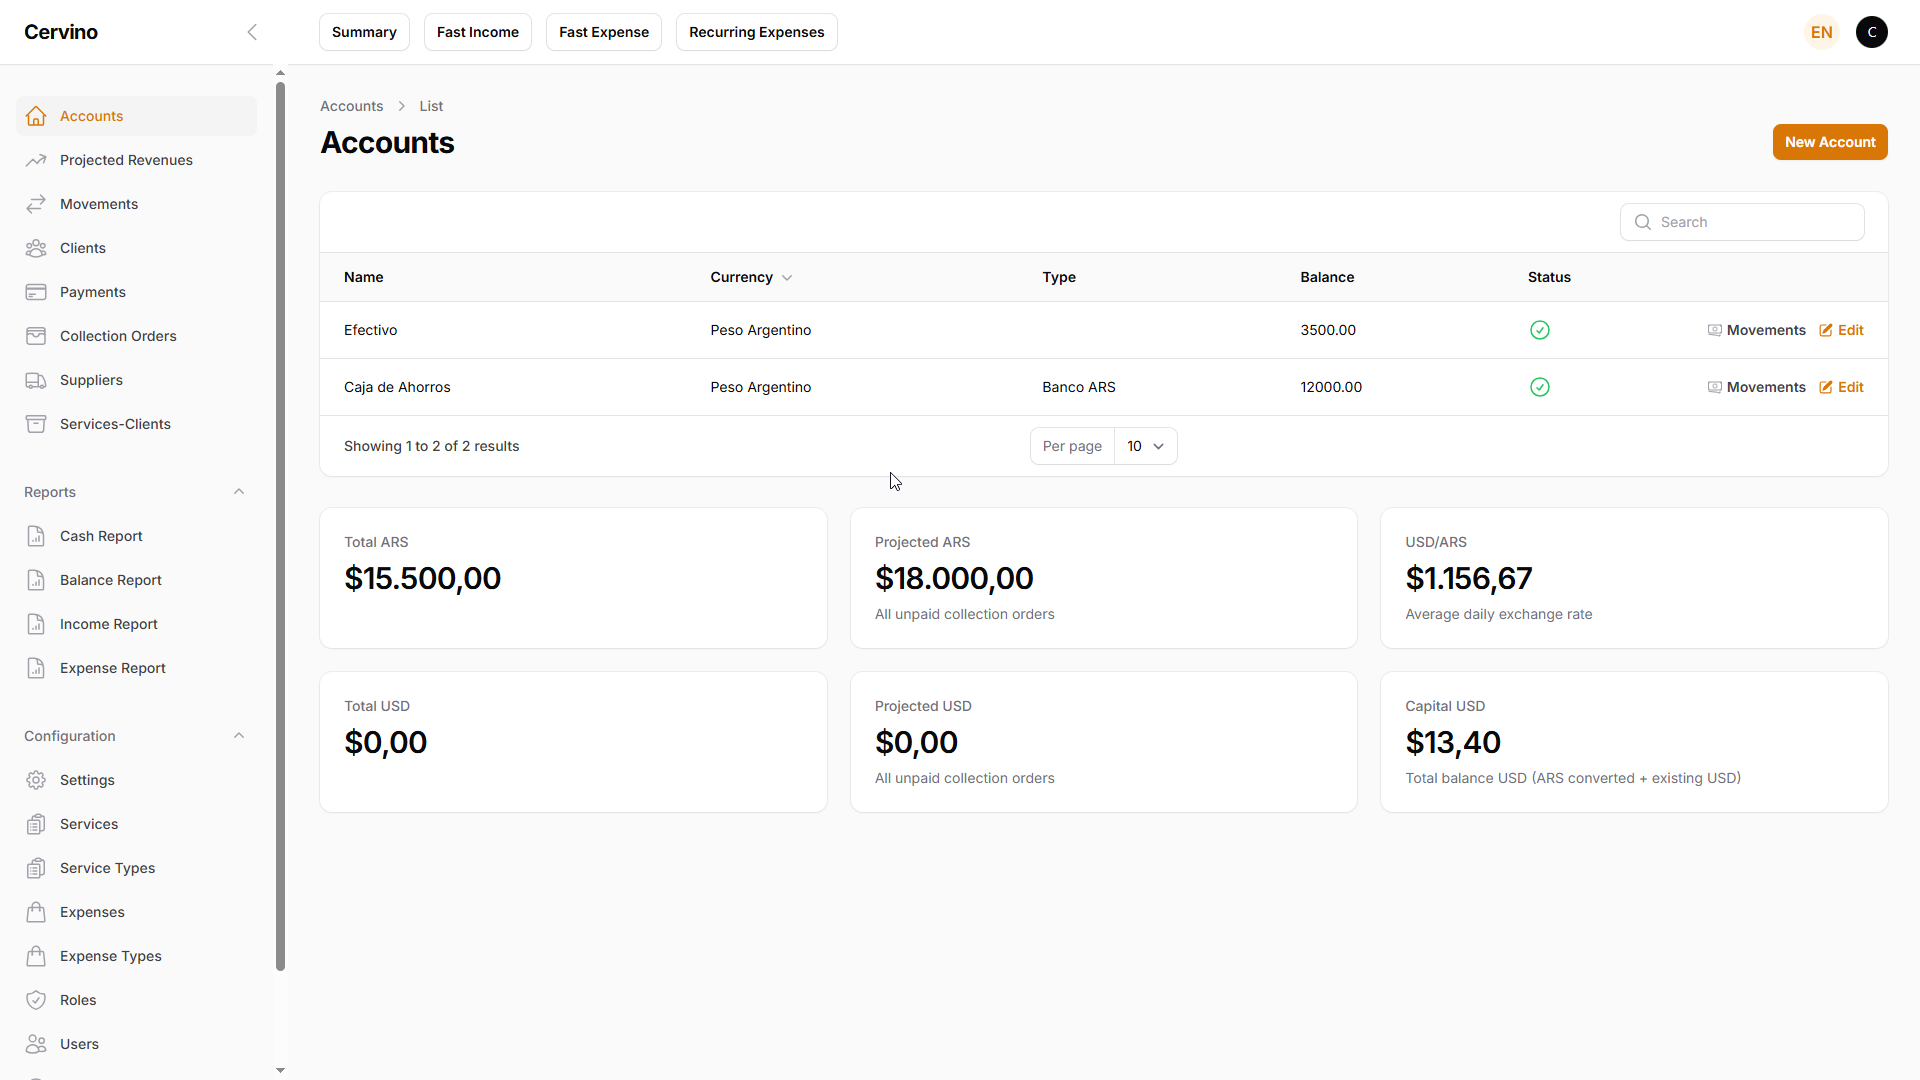
Task: Collapse the sidebar with the chevron arrow
Action: coord(252,32)
